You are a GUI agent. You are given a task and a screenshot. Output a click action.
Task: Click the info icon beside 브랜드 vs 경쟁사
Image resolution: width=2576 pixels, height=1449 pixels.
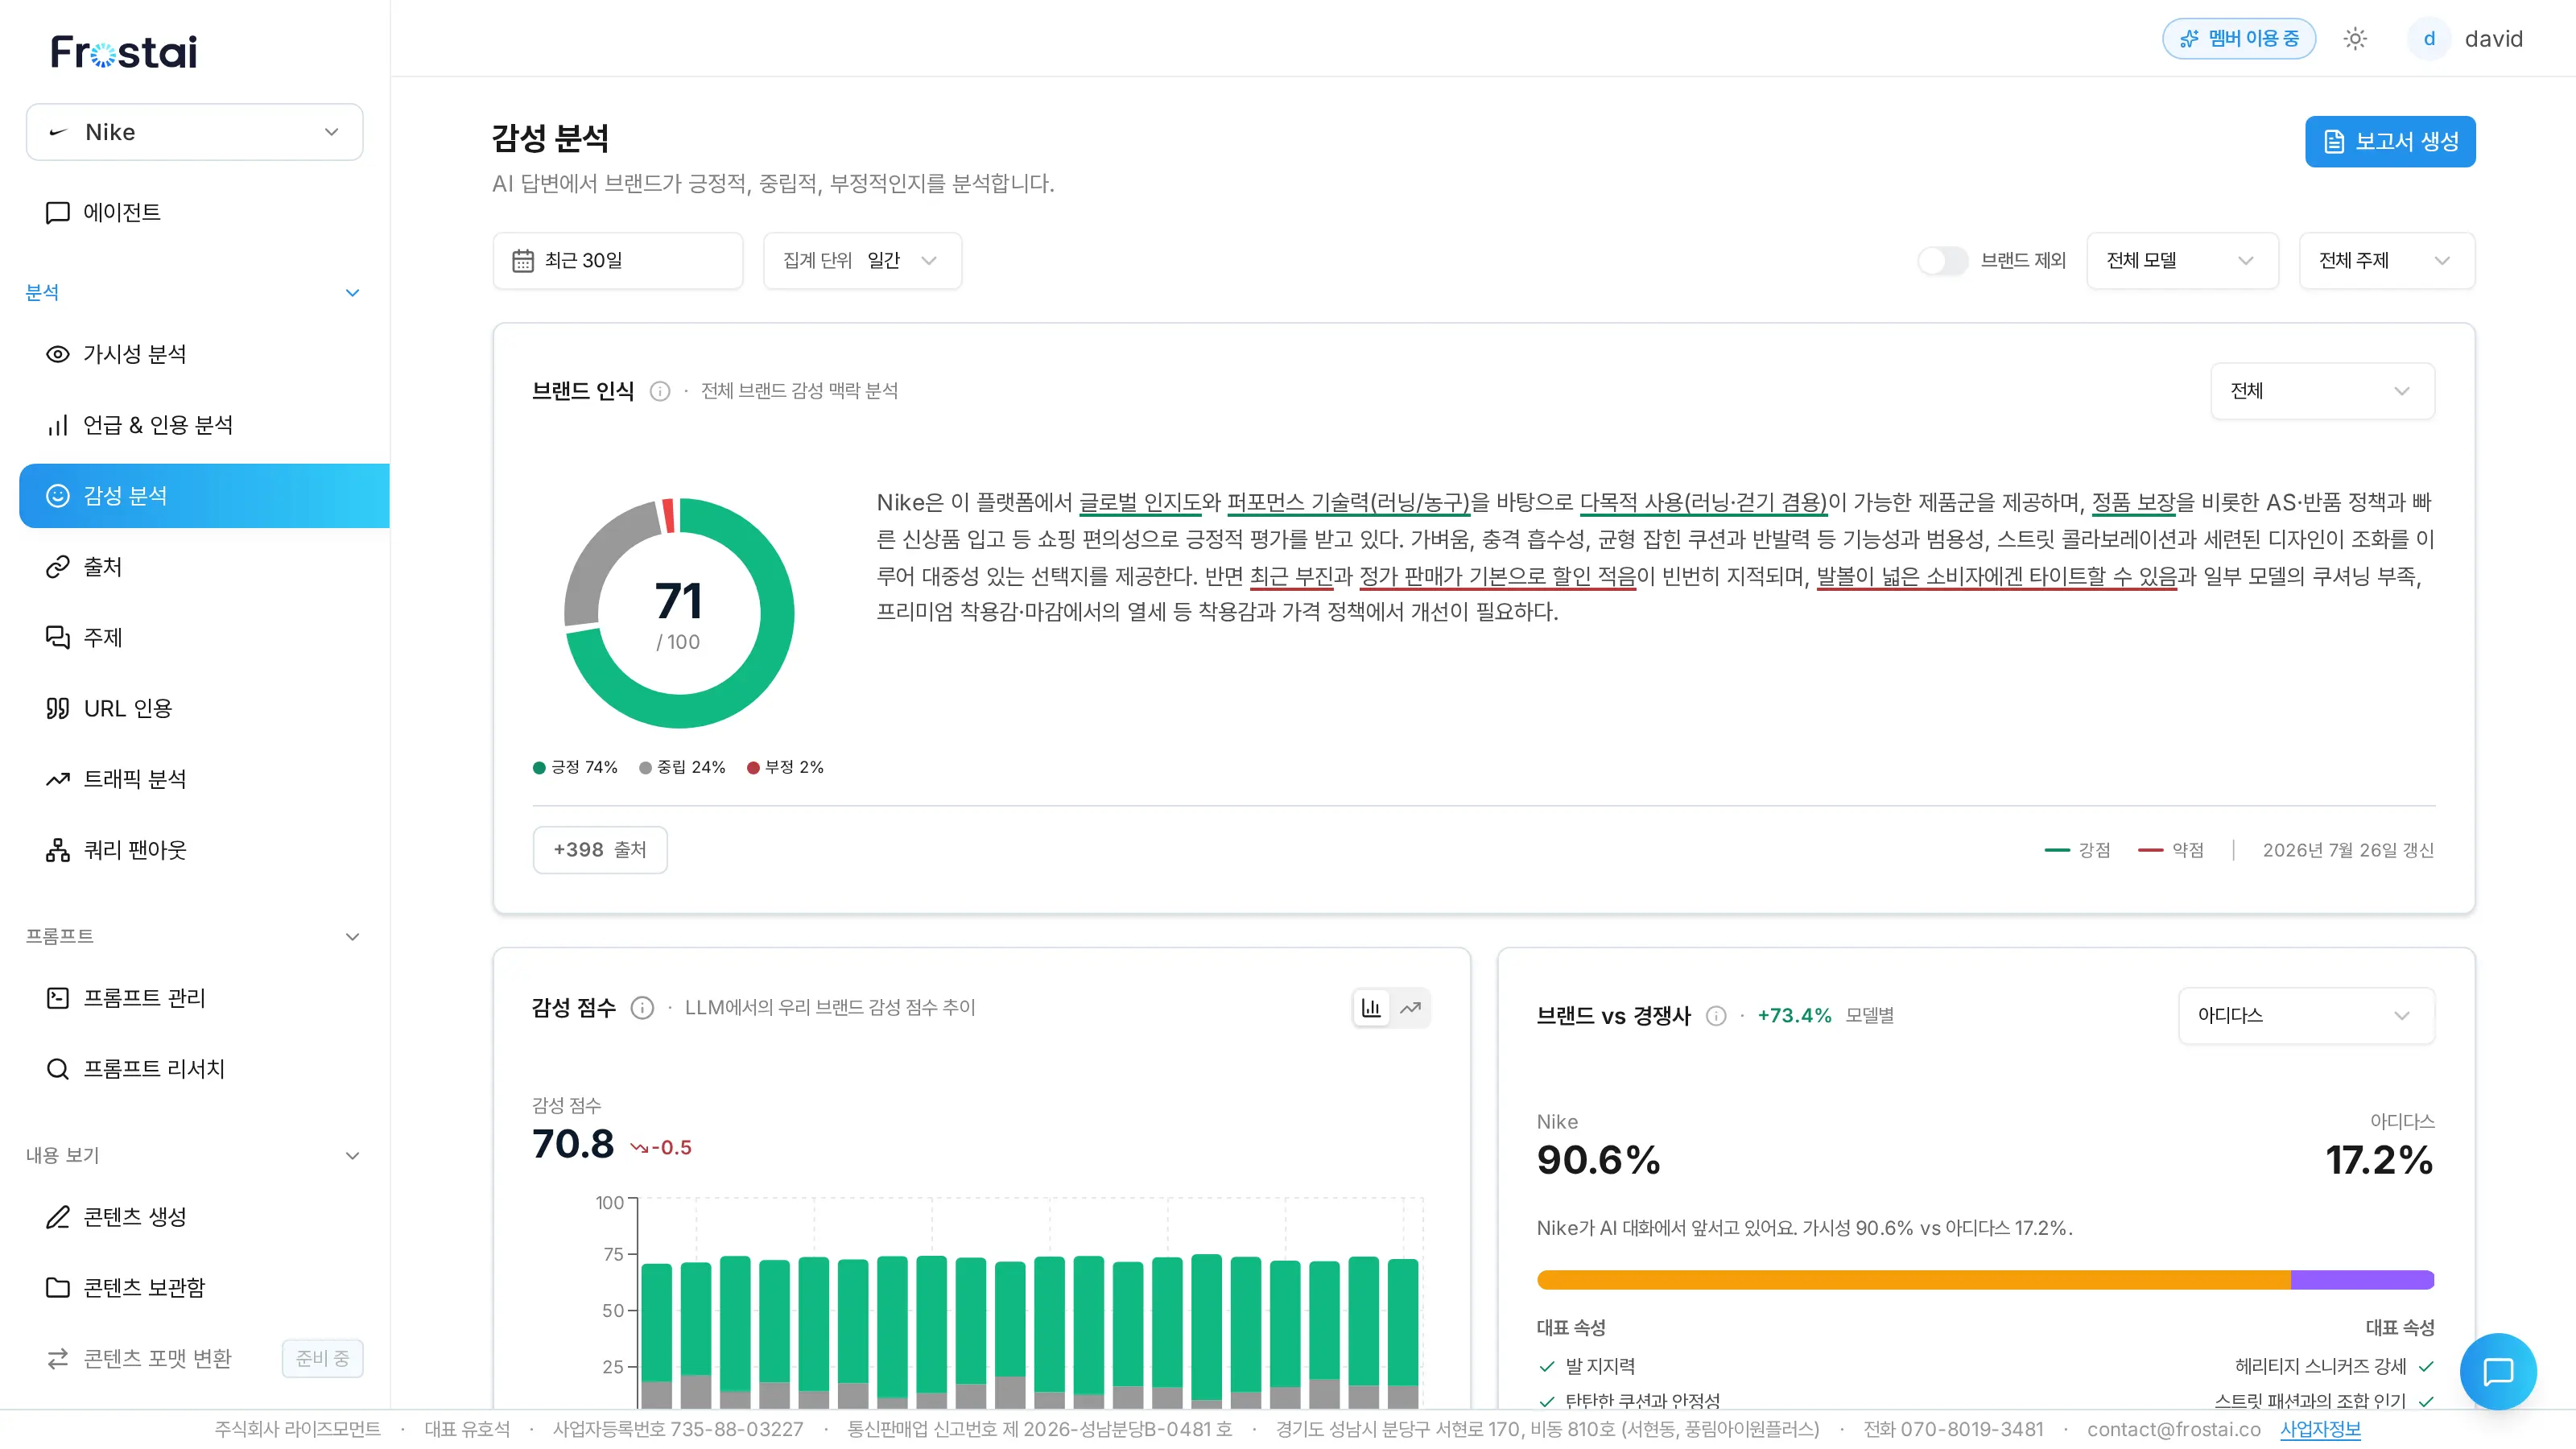click(x=1716, y=1016)
